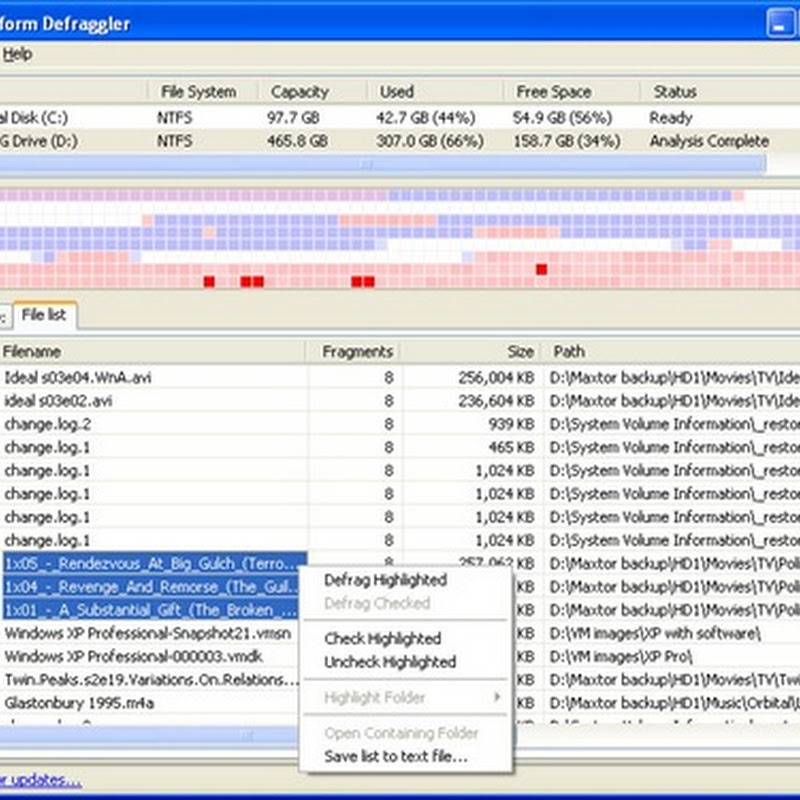Select Glastonbury 1995.m4a file
The width and height of the screenshot is (800, 800).
point(79,703)
